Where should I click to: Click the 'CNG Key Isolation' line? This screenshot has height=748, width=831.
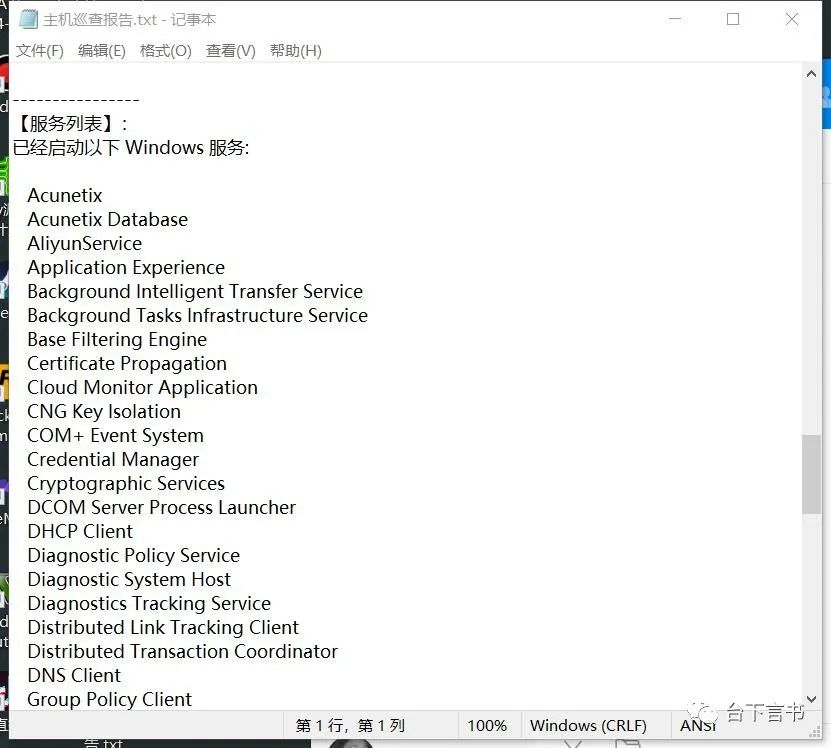tap(104, 412)
